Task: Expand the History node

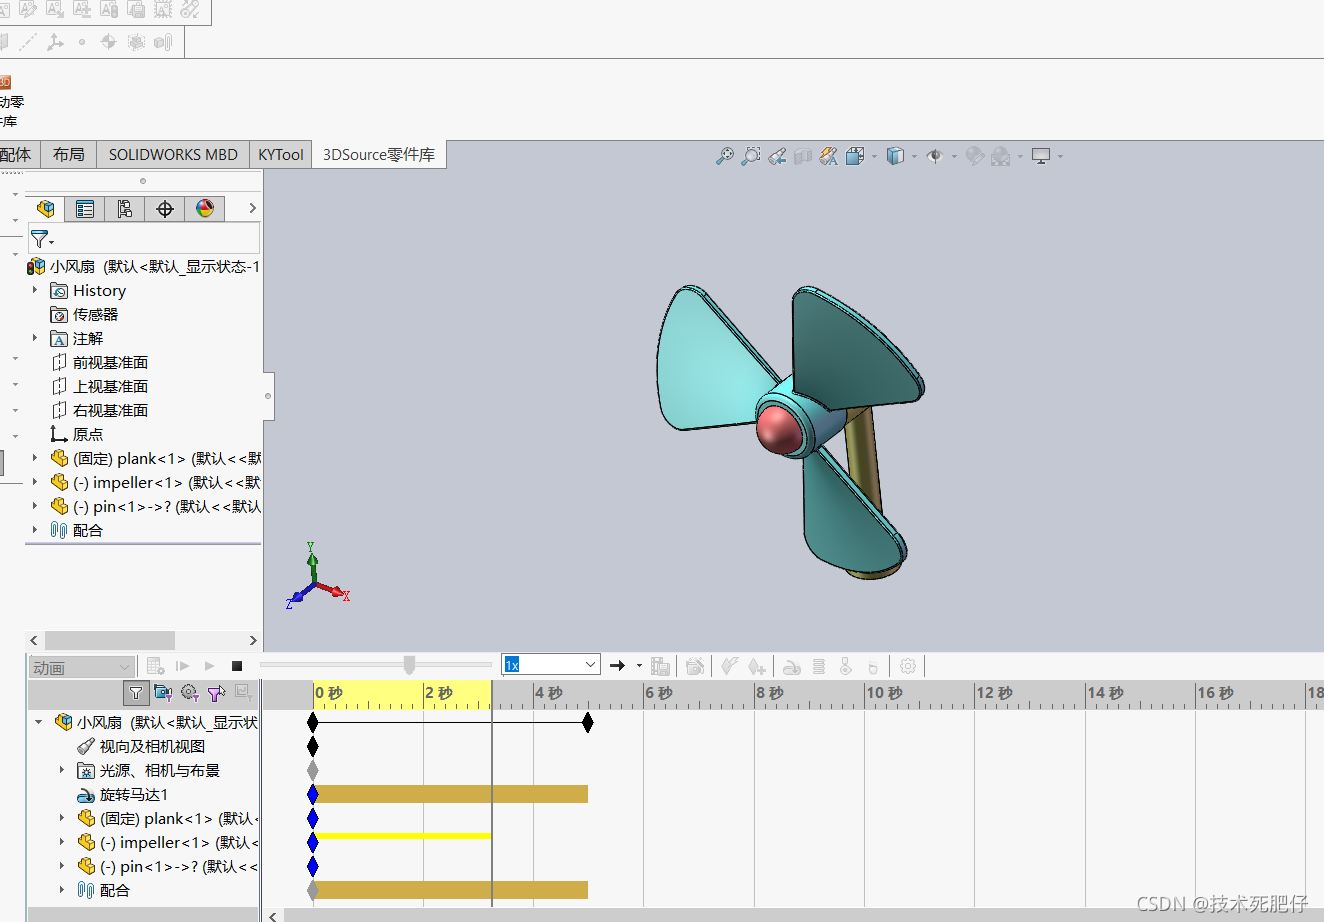Action: pos(35,290)
